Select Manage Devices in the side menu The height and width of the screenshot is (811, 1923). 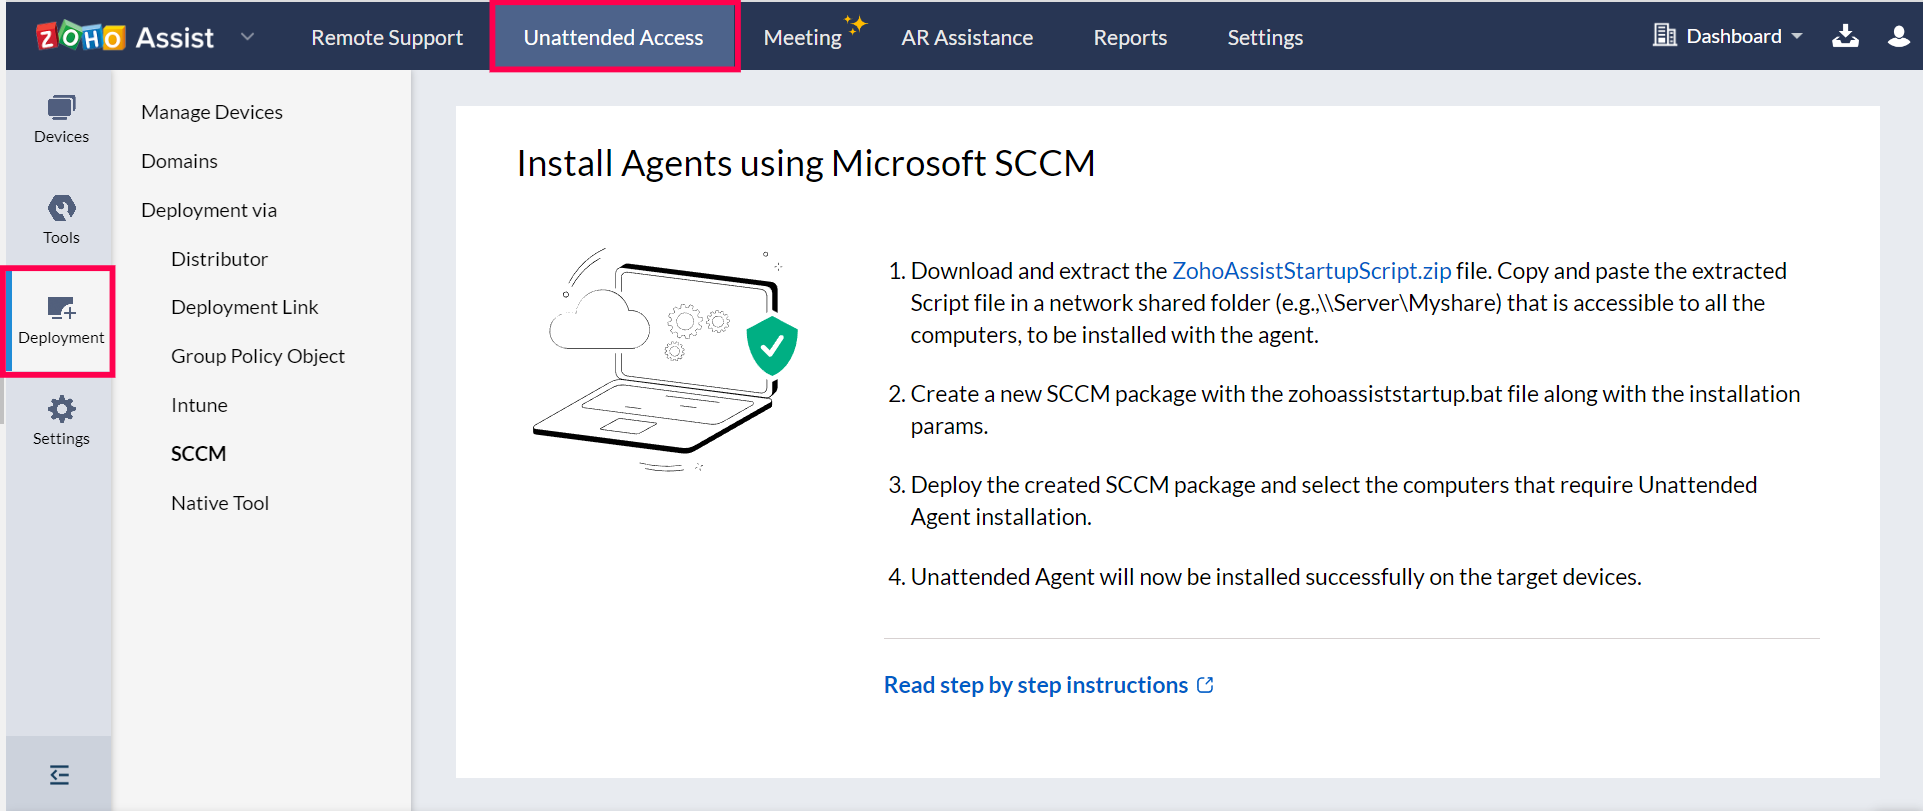click(212, 112)
